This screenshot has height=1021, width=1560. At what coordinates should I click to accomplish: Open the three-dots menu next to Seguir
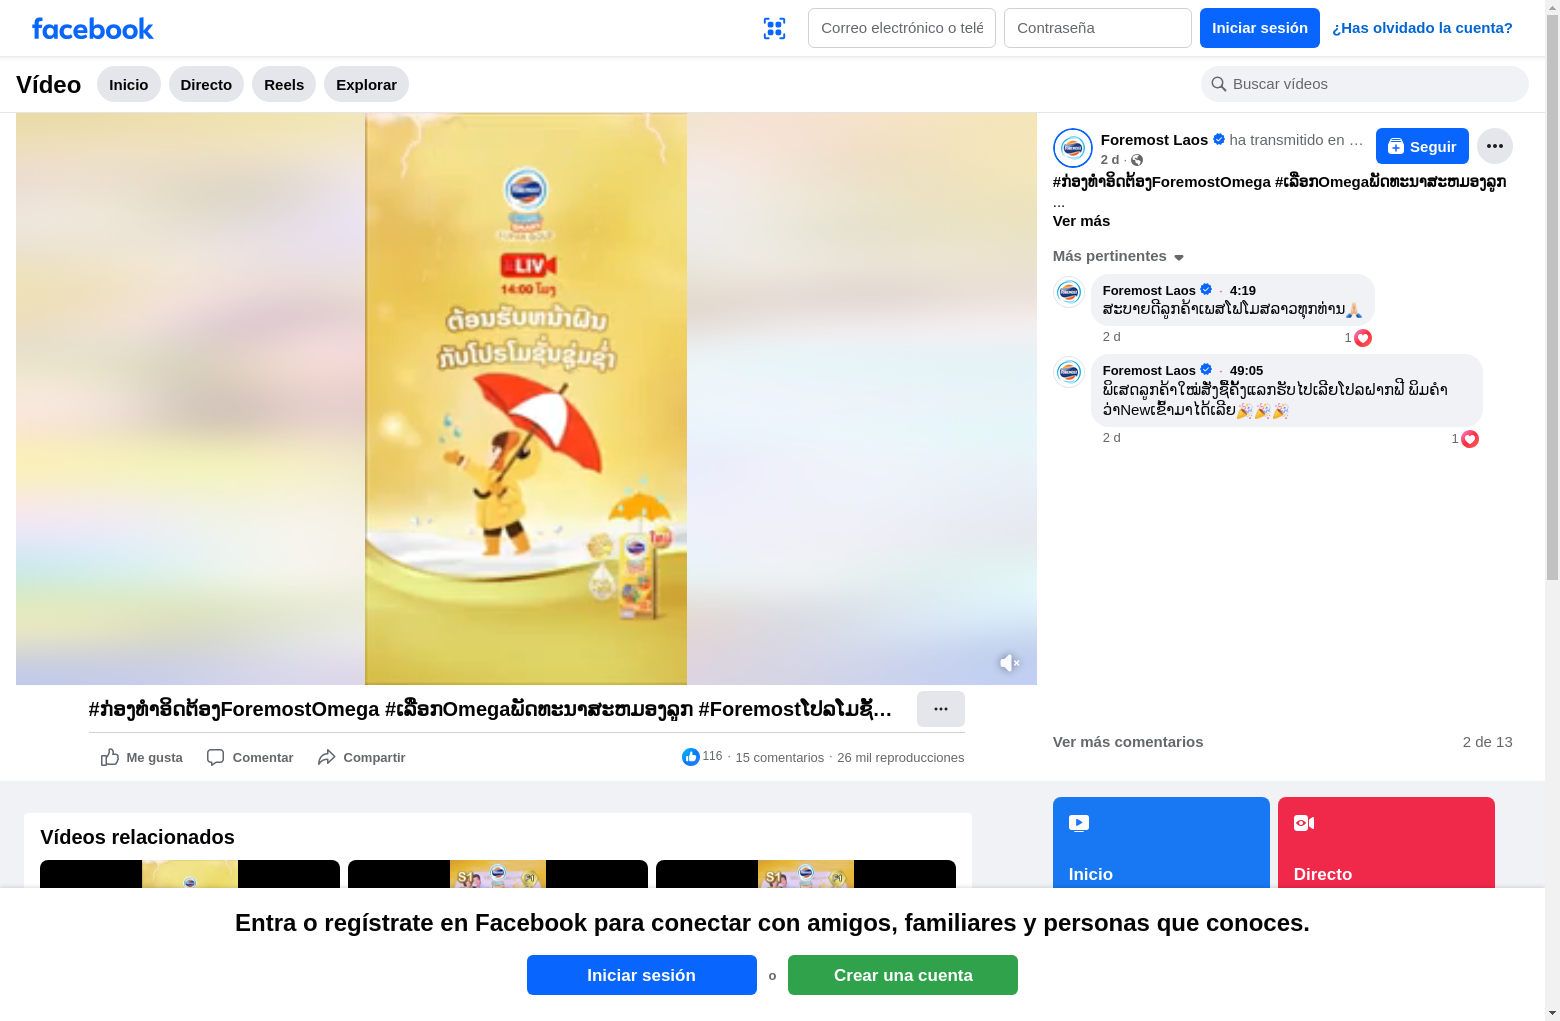tap(1495, 146)
